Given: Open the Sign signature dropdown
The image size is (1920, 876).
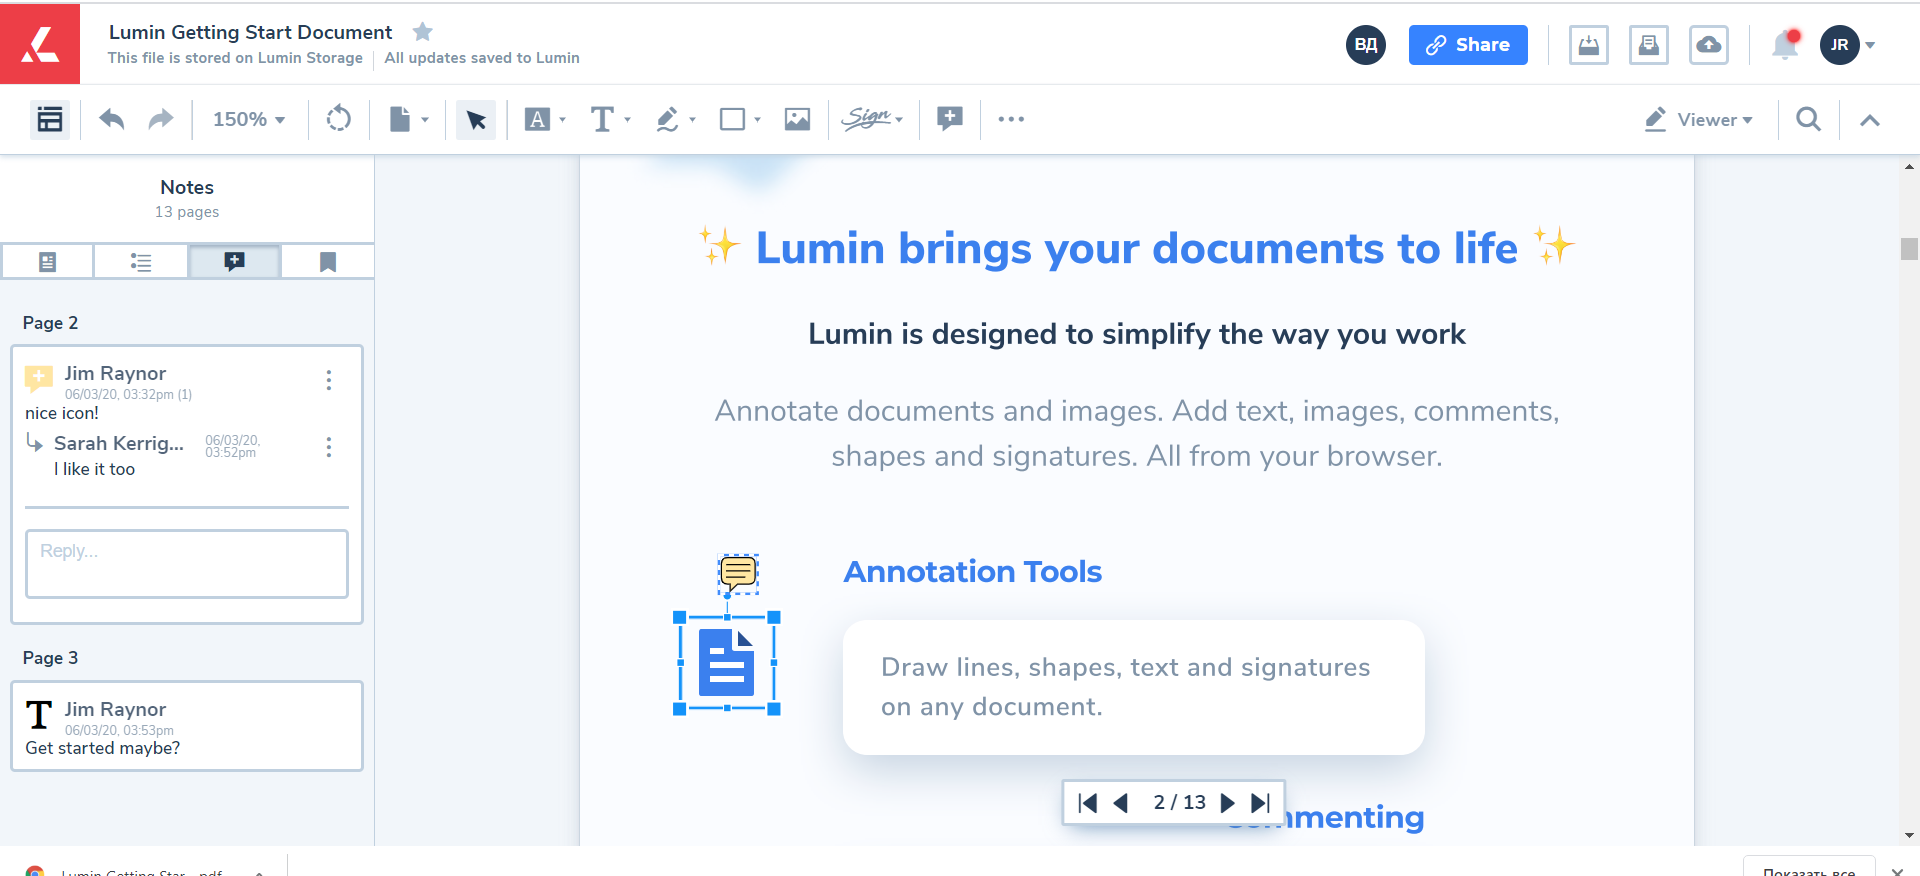Looking at the screenshot, I should [872, 119].
